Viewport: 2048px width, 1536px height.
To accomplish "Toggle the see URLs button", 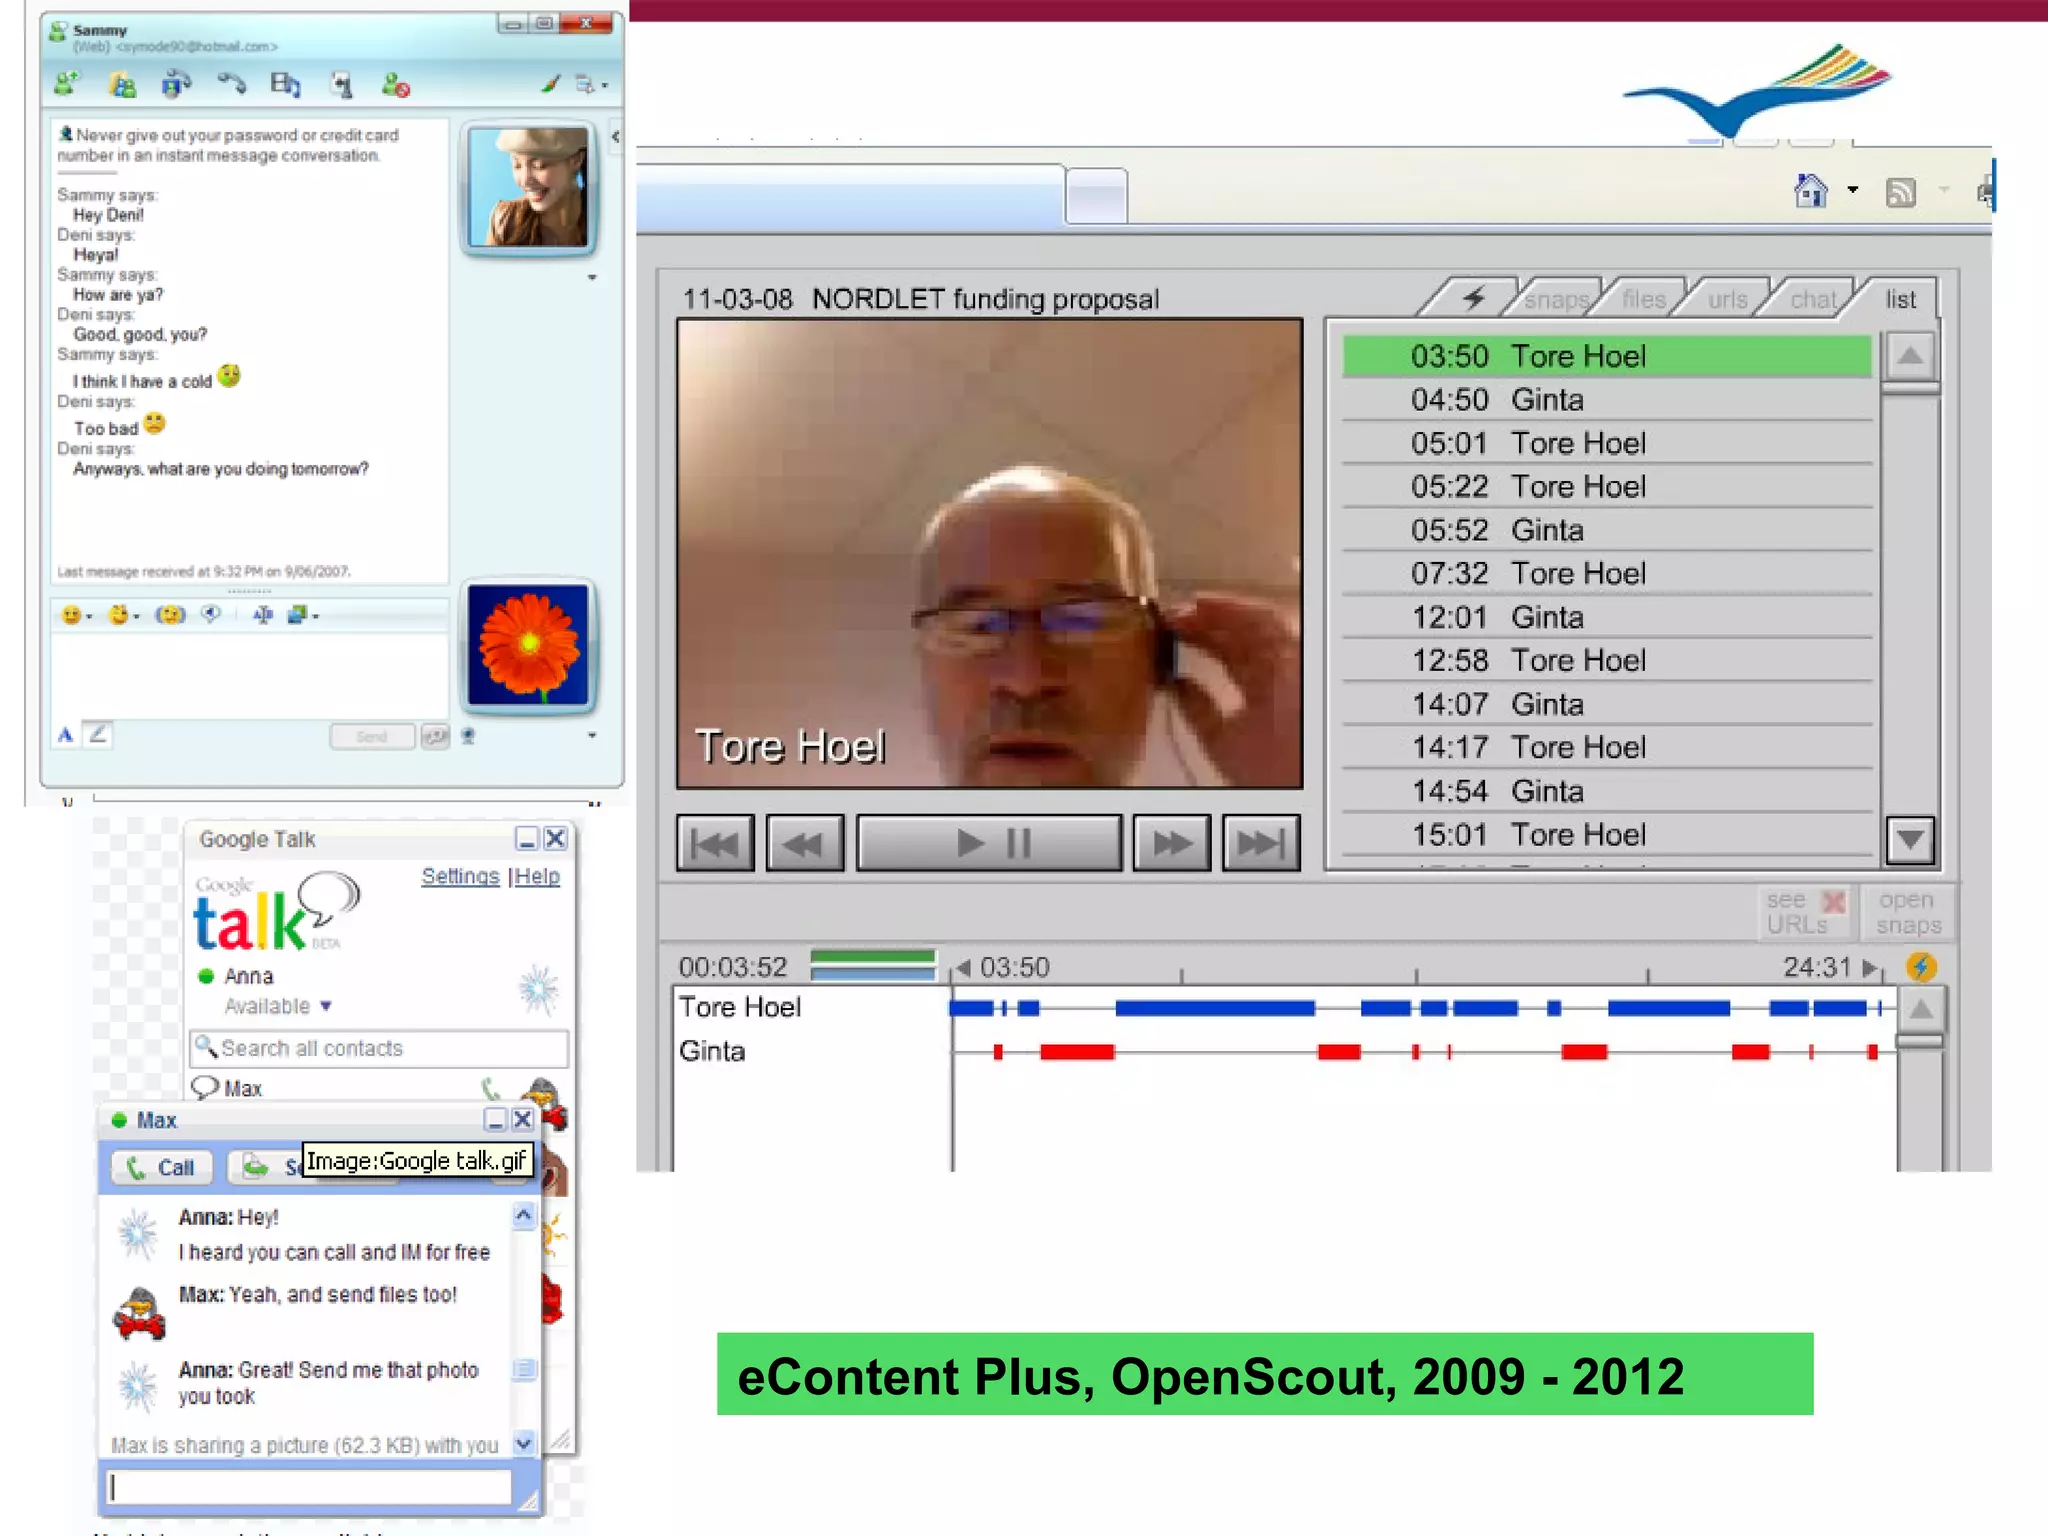I will [x=1806, y=912].
